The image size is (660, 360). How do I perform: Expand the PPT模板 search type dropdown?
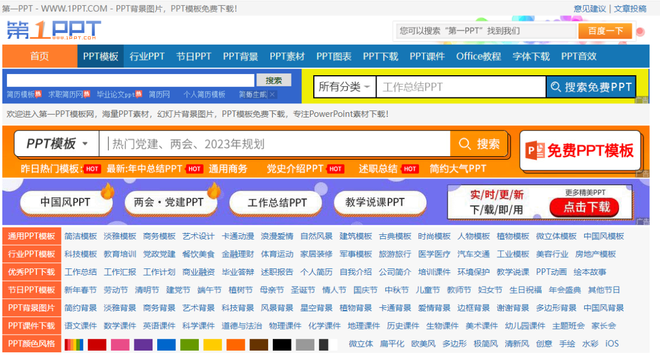point(57,144)
